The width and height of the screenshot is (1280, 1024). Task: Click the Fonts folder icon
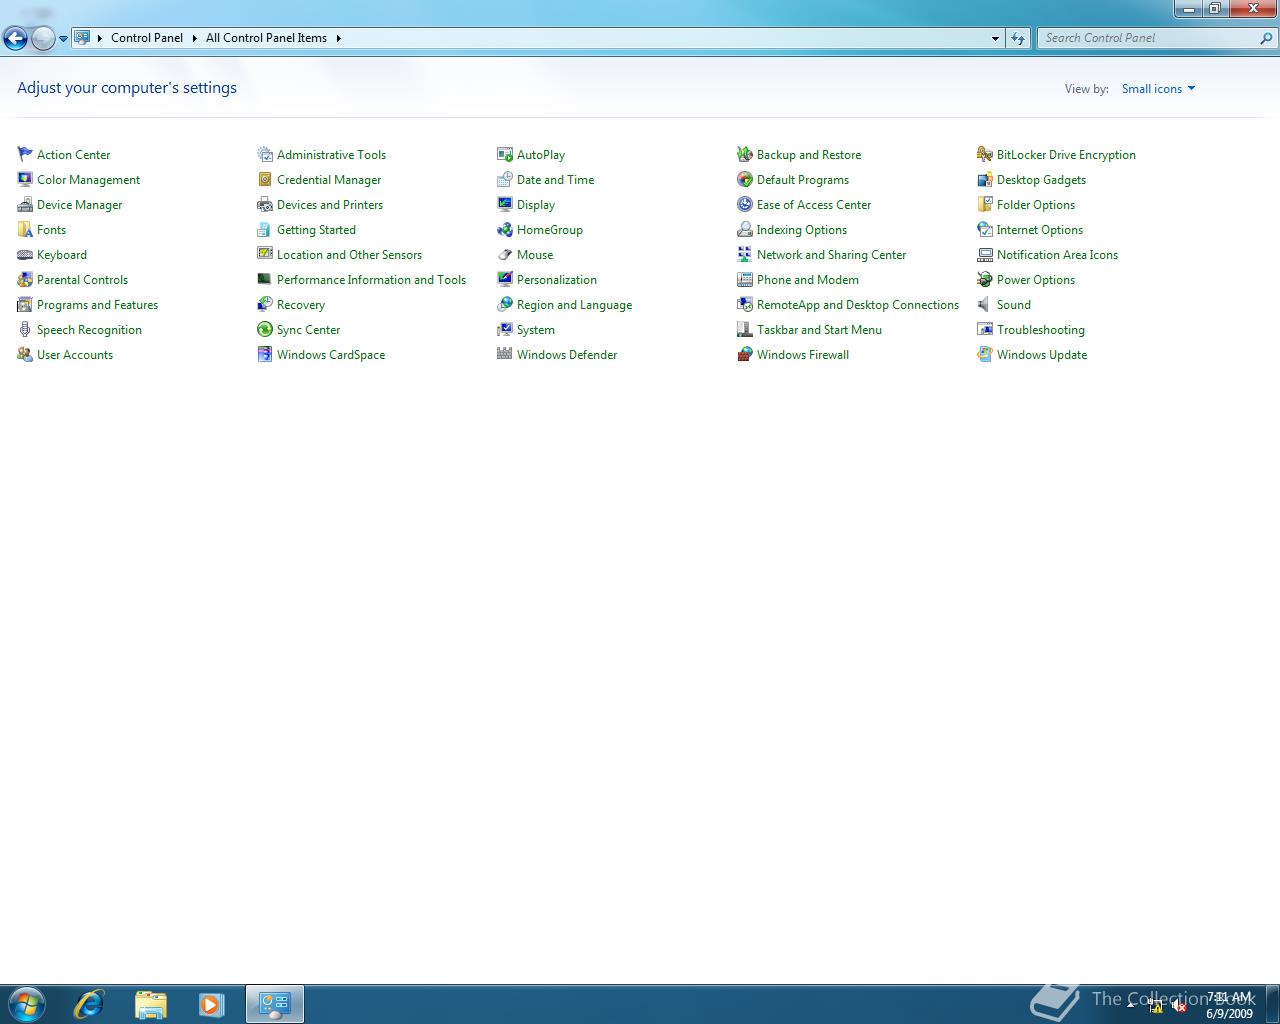(x=25, y=229)
